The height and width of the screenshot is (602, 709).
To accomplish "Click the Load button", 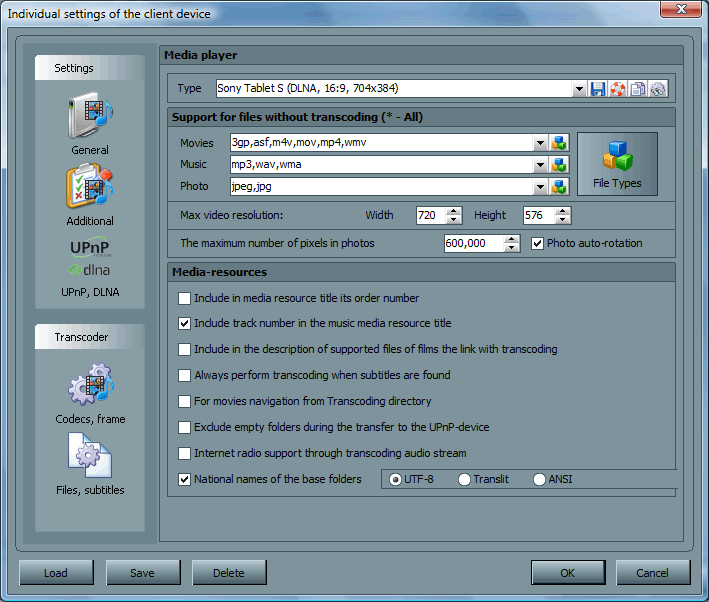I will click(56, 573).
